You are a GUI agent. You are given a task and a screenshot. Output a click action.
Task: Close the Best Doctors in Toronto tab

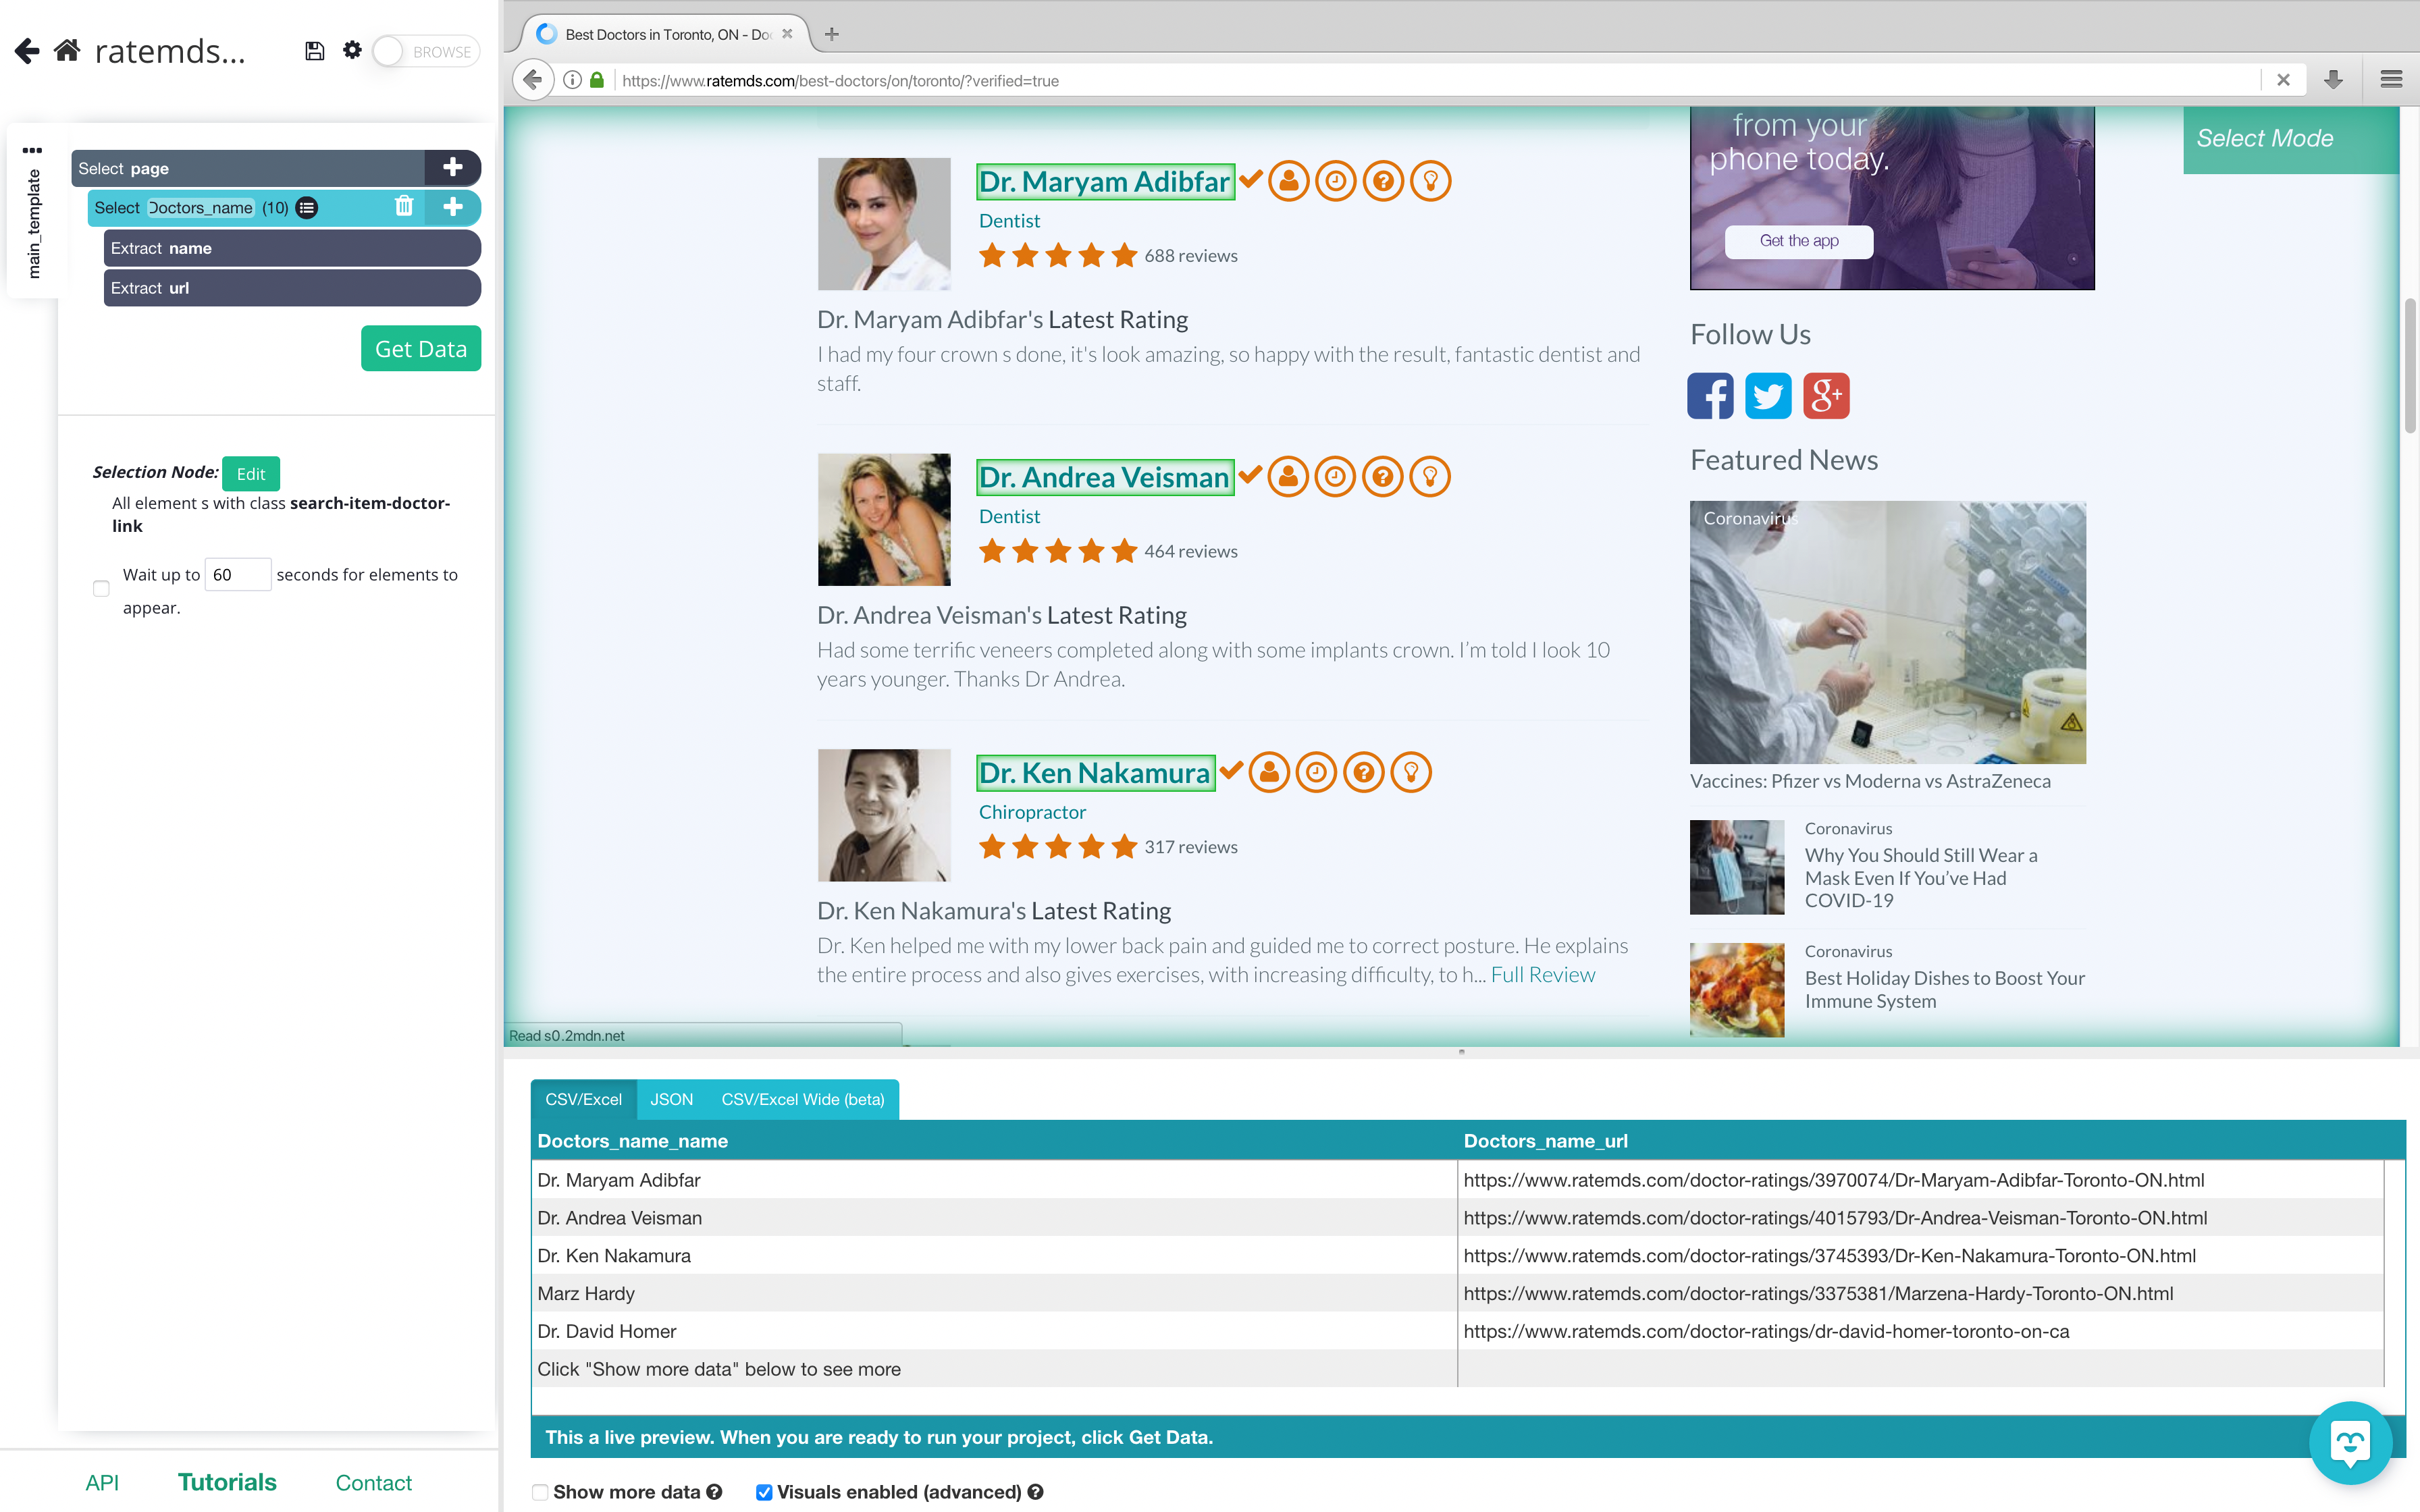[x=787, y=34]
